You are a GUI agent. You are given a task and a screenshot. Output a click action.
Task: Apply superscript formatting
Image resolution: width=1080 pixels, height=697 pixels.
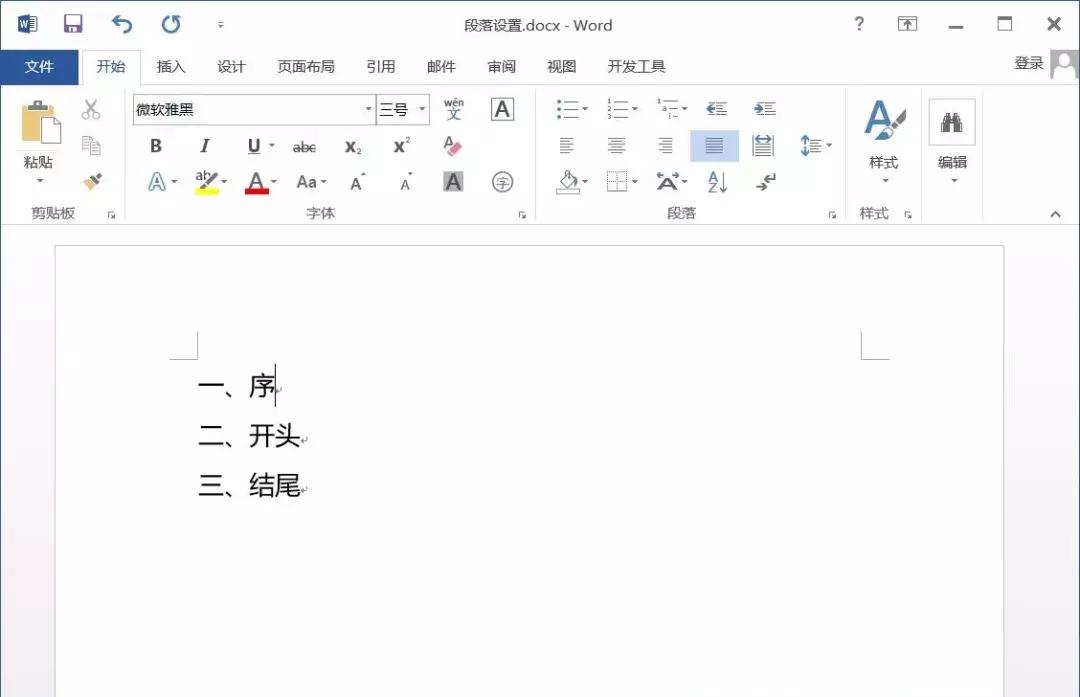tap(400, 146)
